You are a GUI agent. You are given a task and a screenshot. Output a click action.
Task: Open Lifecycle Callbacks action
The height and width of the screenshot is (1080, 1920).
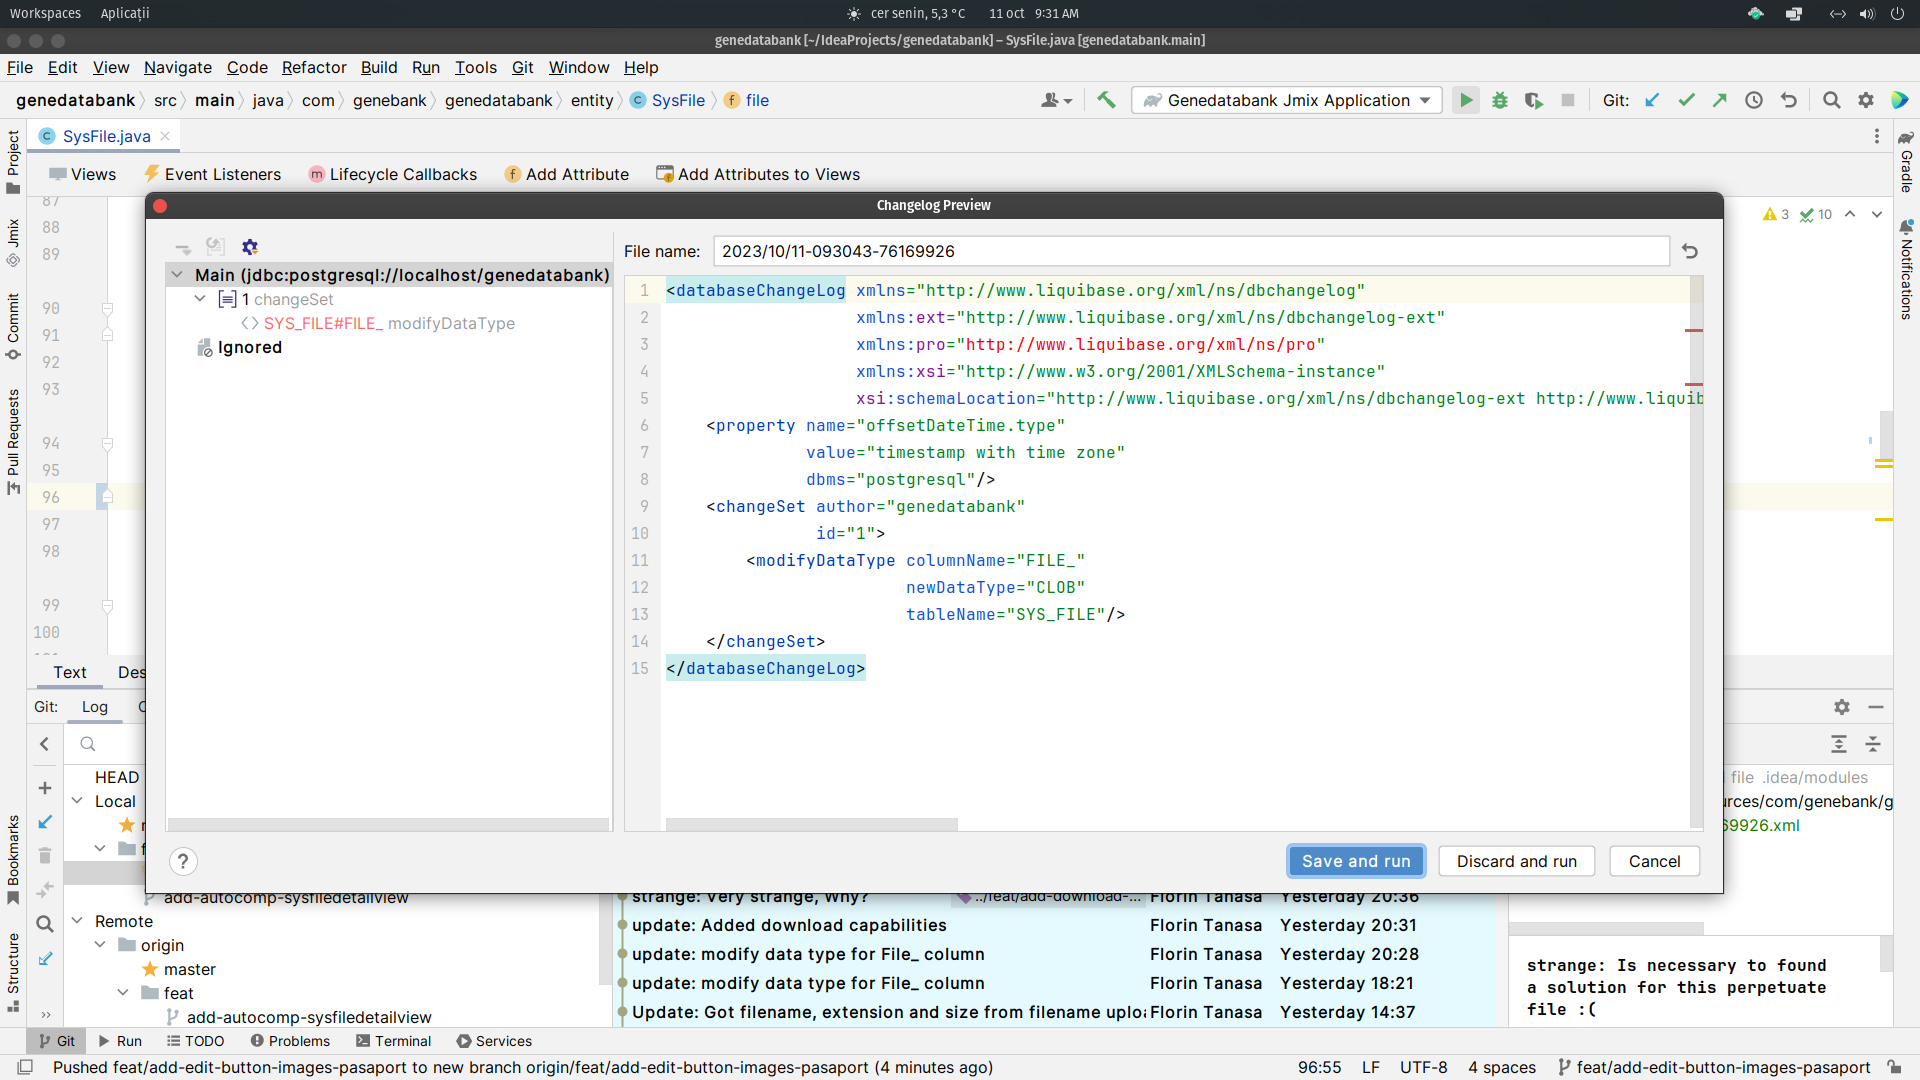tap(393, 174)
